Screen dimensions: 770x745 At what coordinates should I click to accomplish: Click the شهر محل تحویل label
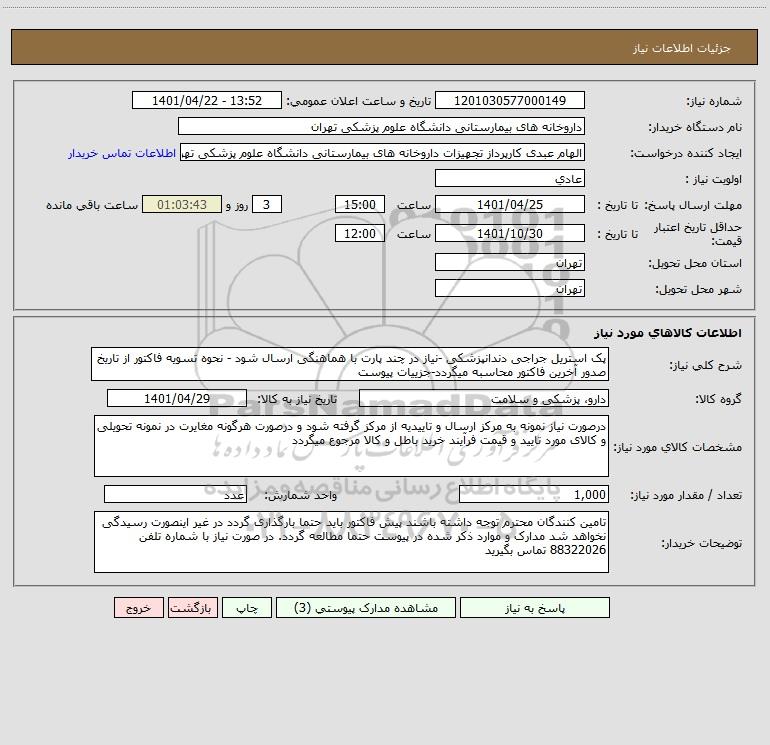[x=698, y=289]
